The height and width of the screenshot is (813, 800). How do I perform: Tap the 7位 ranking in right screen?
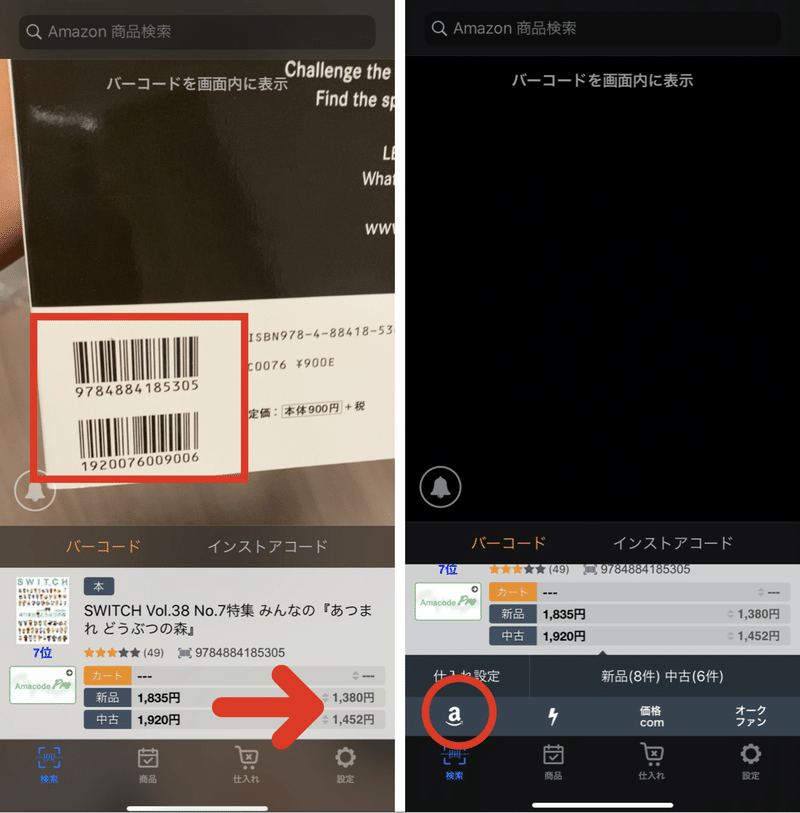[x=448, y=569]
